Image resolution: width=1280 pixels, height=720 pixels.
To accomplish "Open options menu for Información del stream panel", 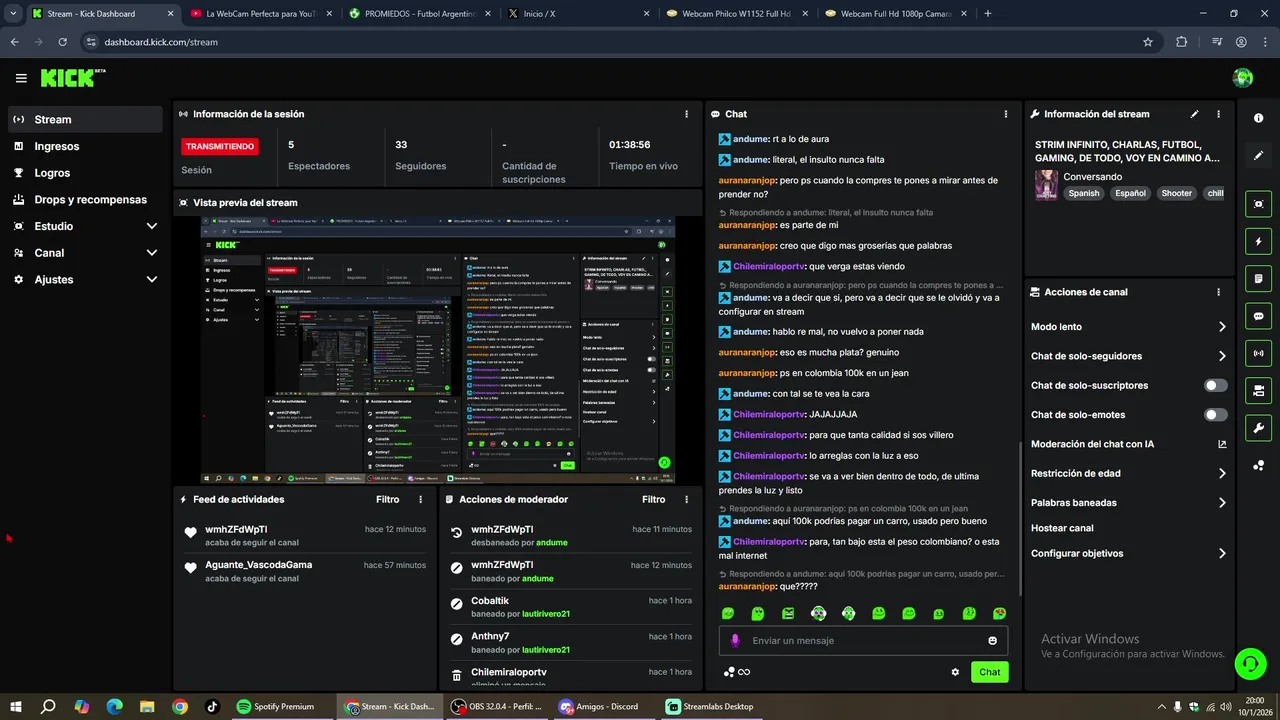I will (x=1218, y=114).
